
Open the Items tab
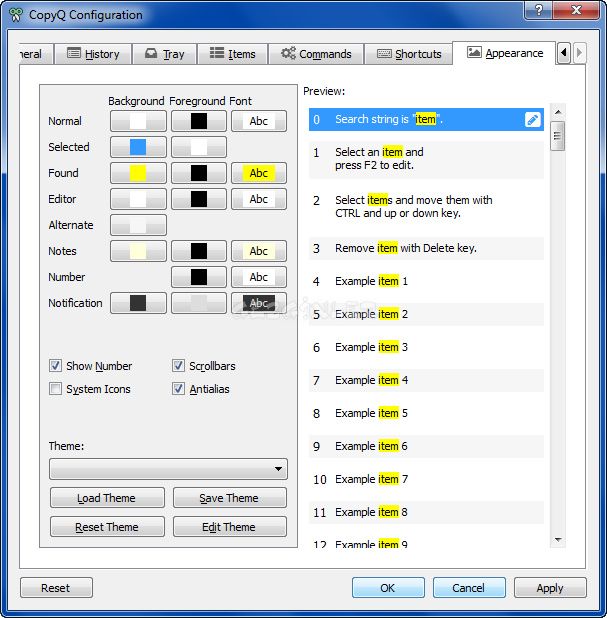[233, 54]
